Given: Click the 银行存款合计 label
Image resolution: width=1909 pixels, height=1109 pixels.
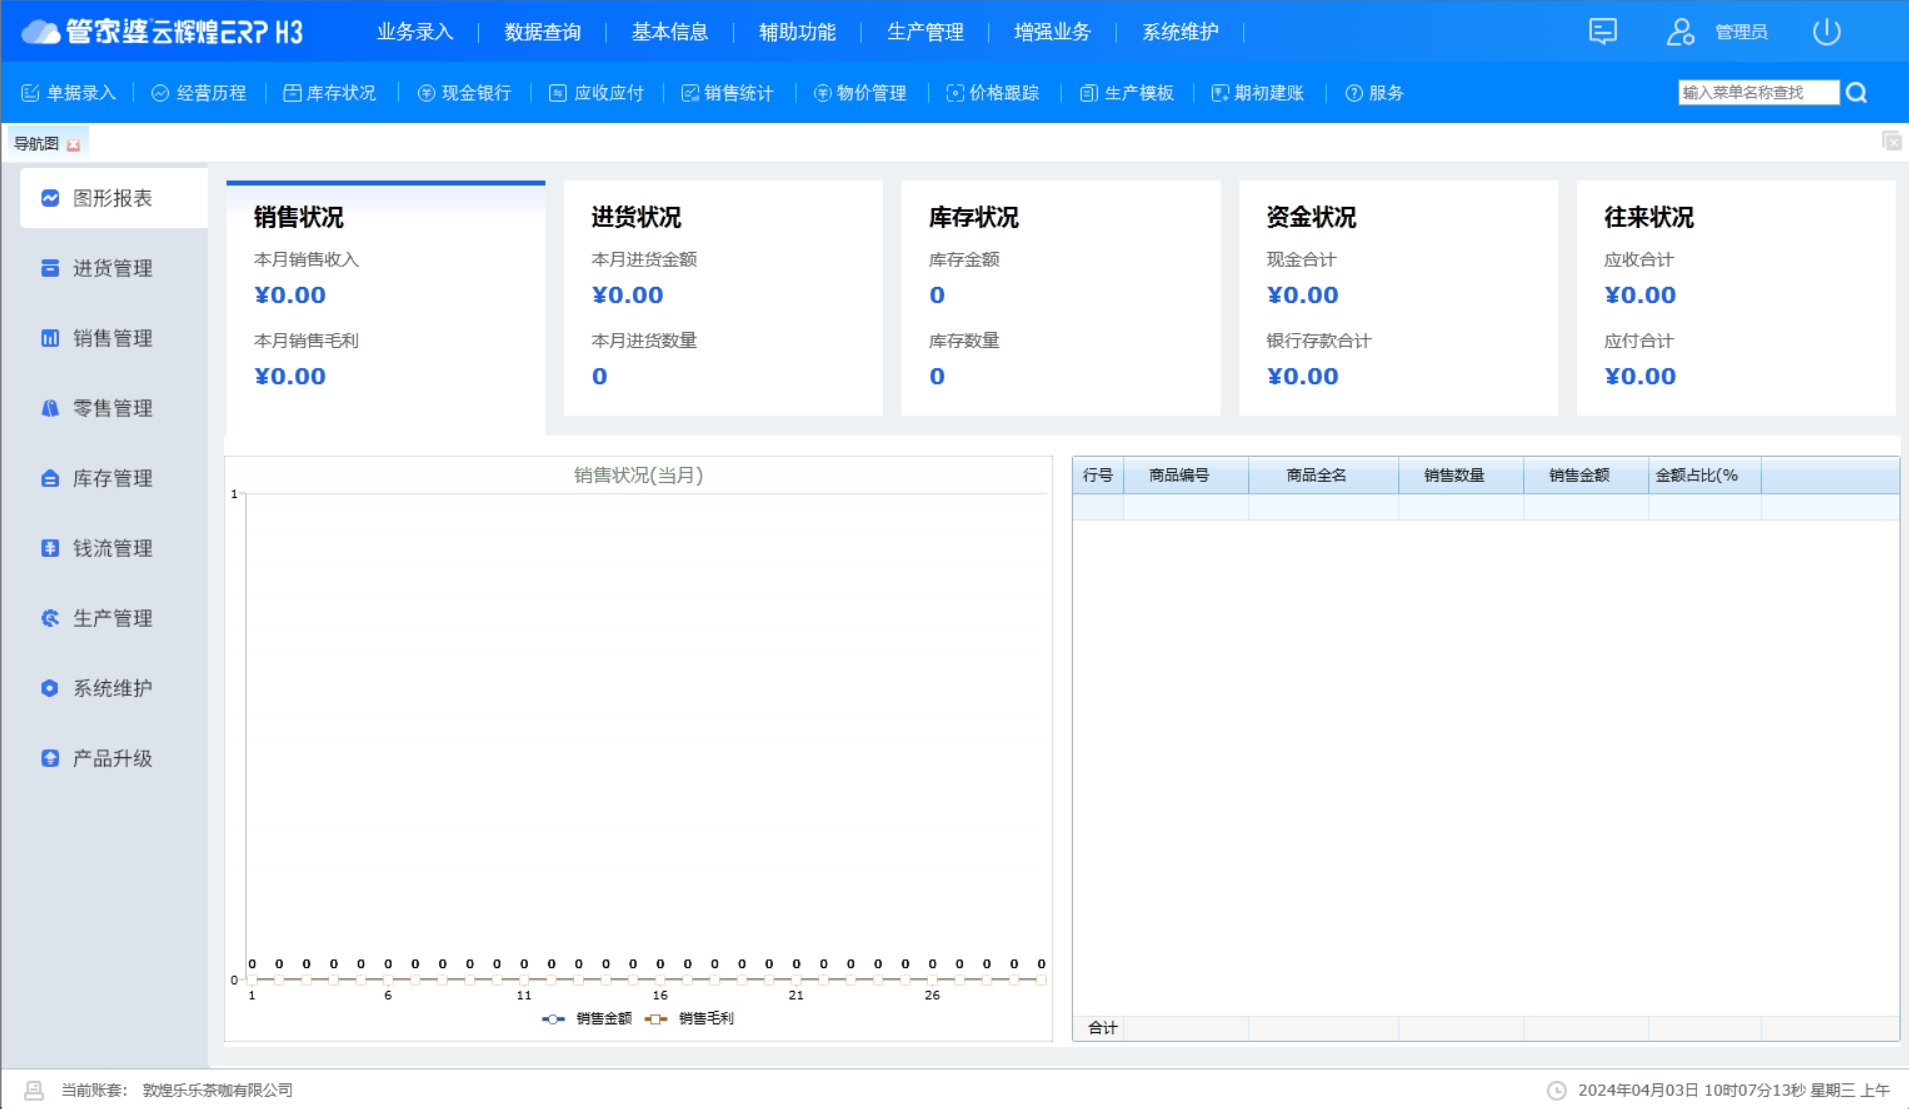Looking at the screenshot, I should coord(1318,341).
